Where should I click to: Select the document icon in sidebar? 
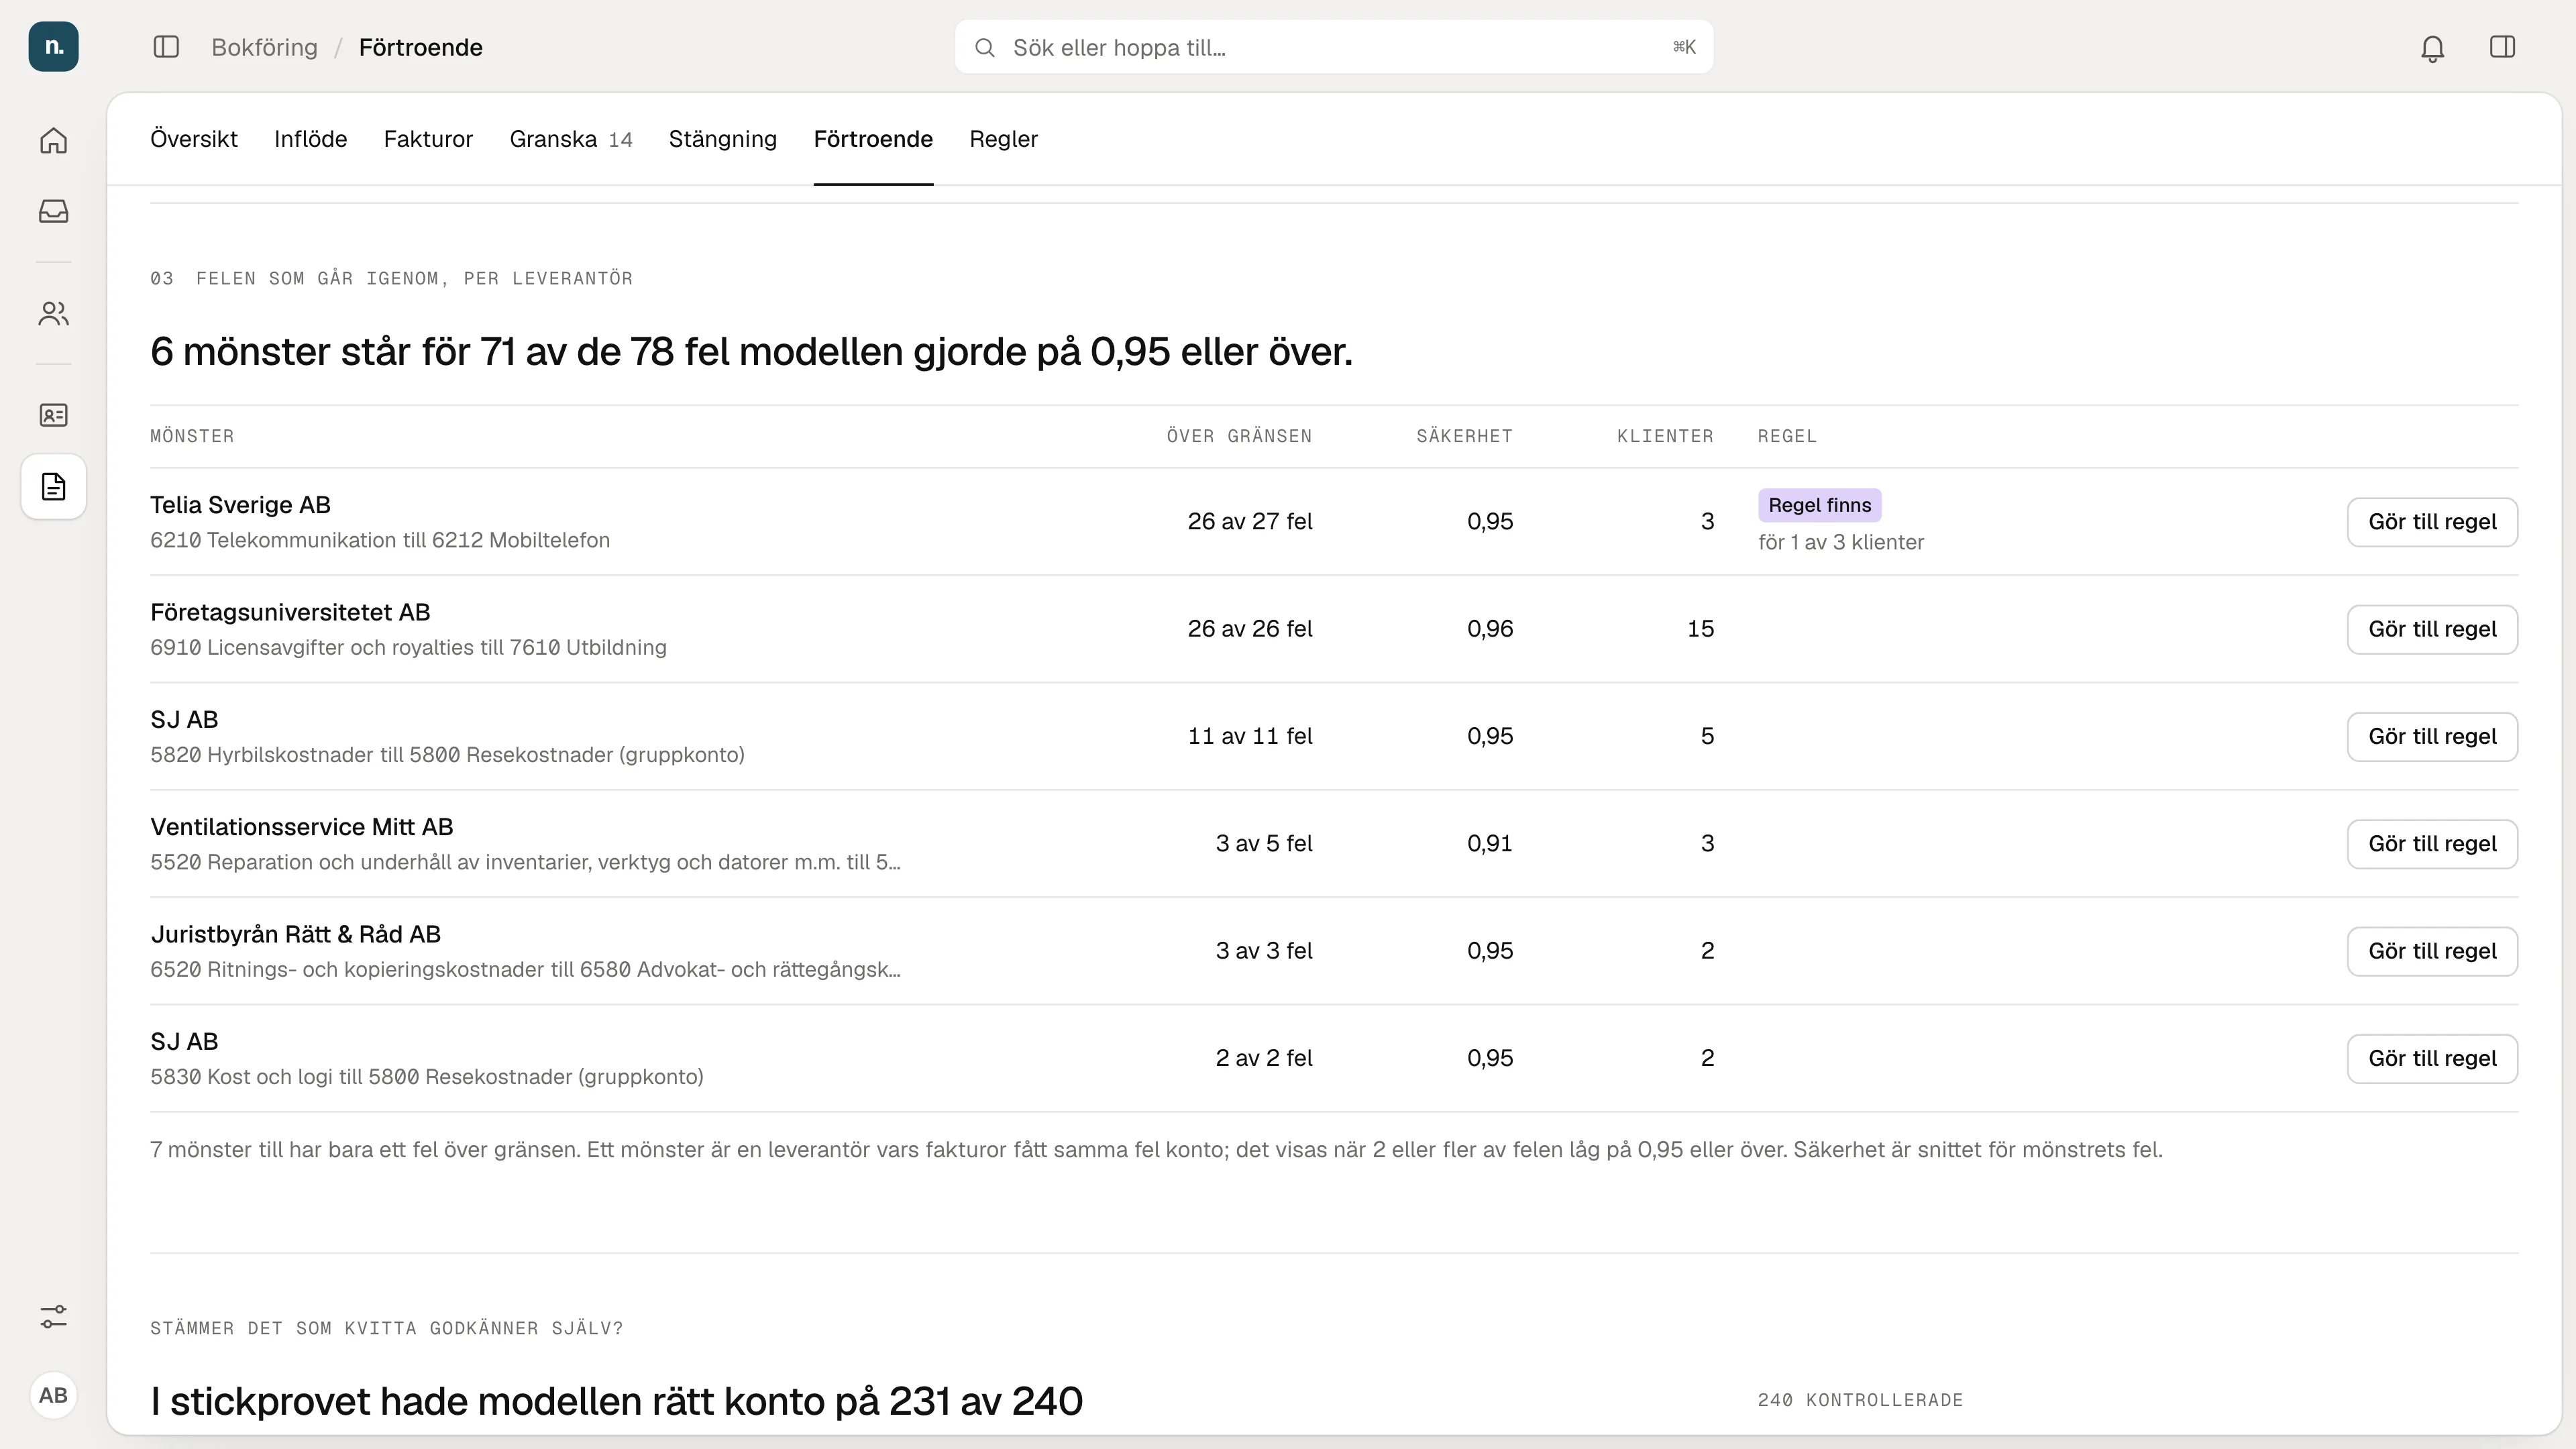tap(53, 487)
